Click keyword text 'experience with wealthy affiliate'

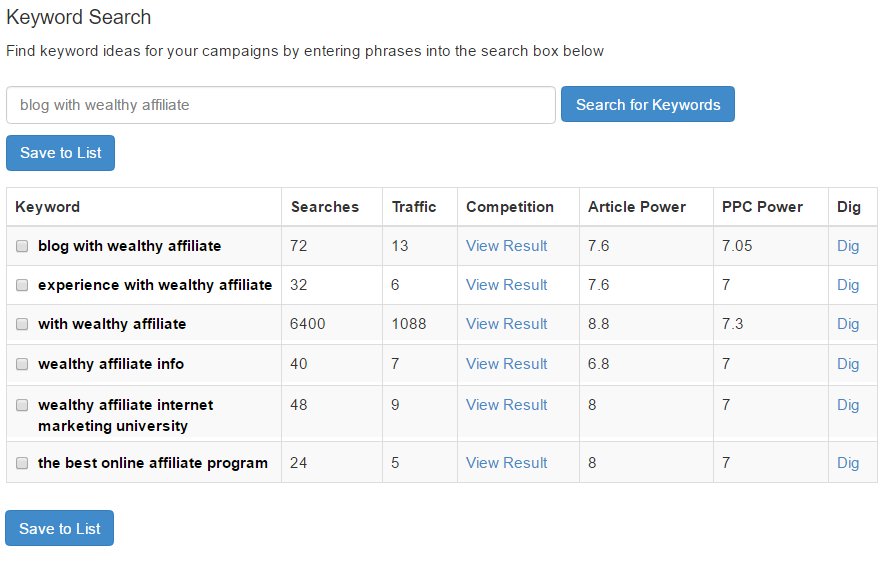point(155,285)
